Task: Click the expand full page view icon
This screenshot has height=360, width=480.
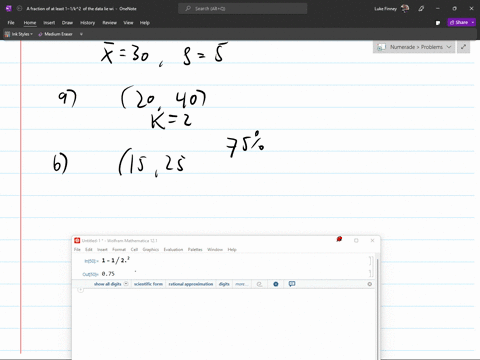Action: pos(463,47)
